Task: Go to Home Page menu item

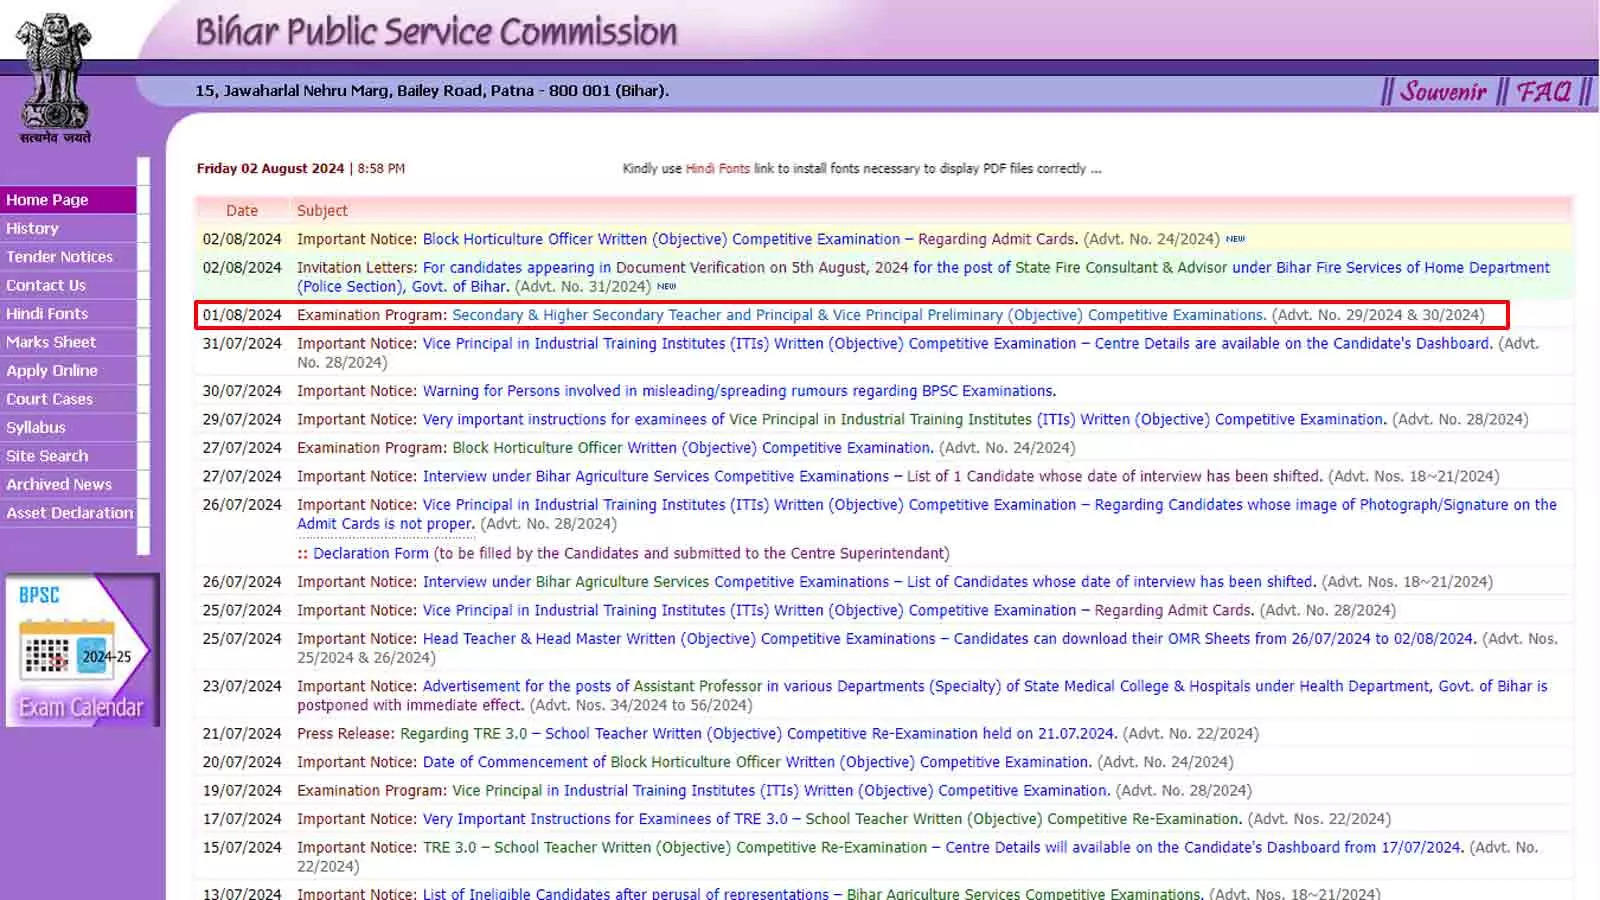Action: [68, 200]
